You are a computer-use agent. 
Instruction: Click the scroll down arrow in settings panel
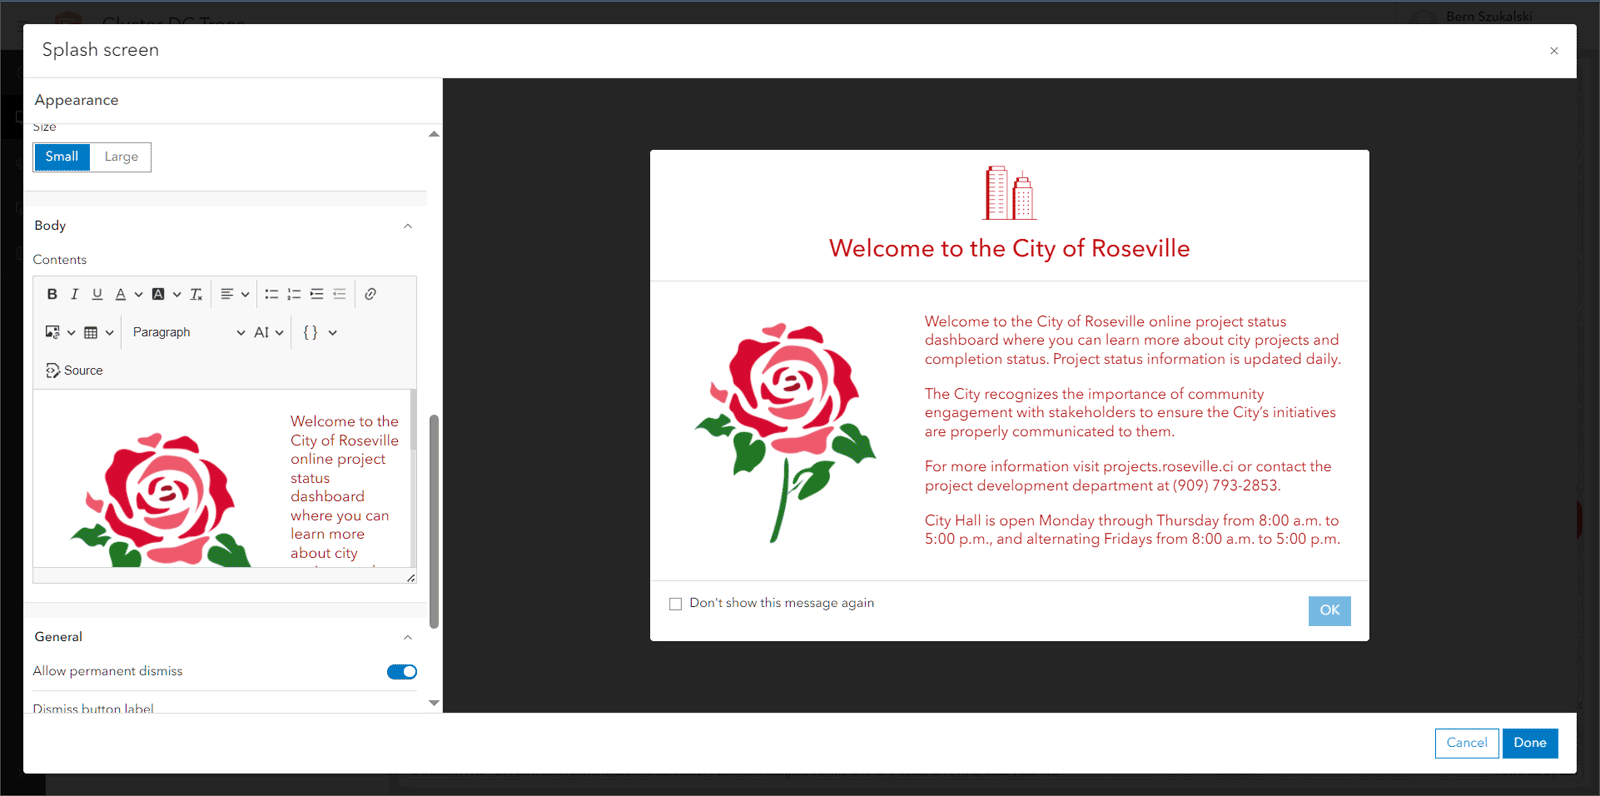[x=434, y=703]
